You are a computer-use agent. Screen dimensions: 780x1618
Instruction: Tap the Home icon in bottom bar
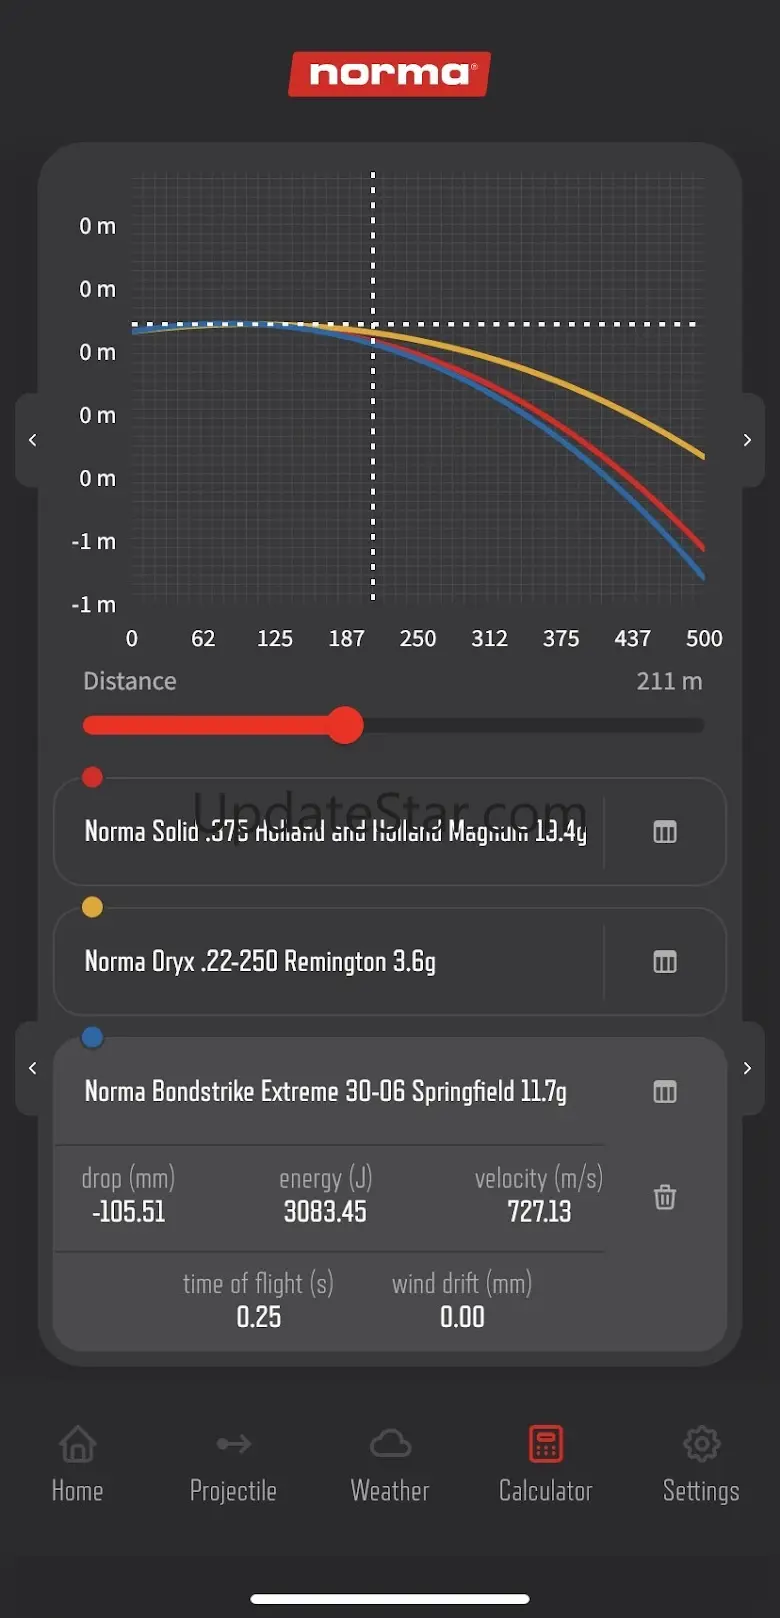77,1445
